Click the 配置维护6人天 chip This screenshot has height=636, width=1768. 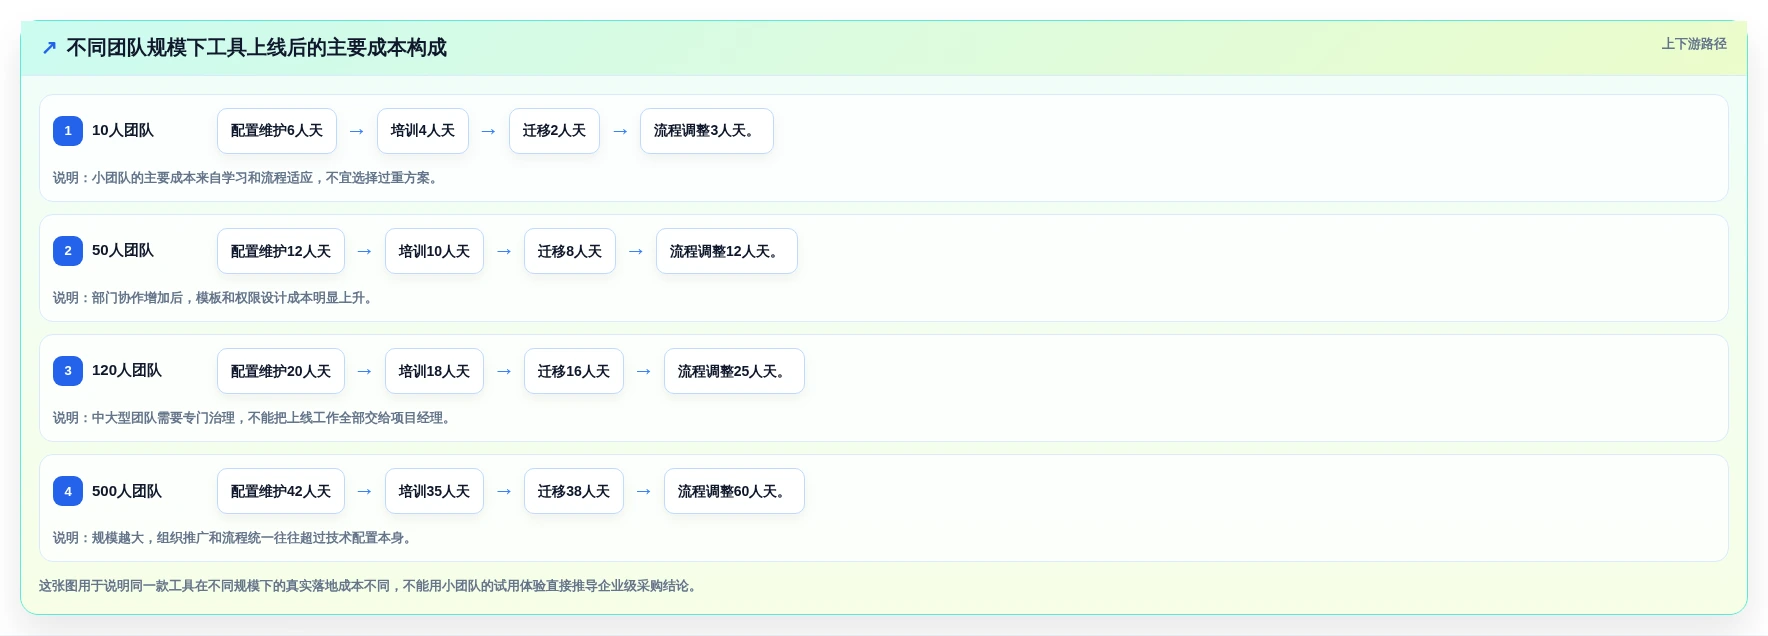tap(277, 131)
